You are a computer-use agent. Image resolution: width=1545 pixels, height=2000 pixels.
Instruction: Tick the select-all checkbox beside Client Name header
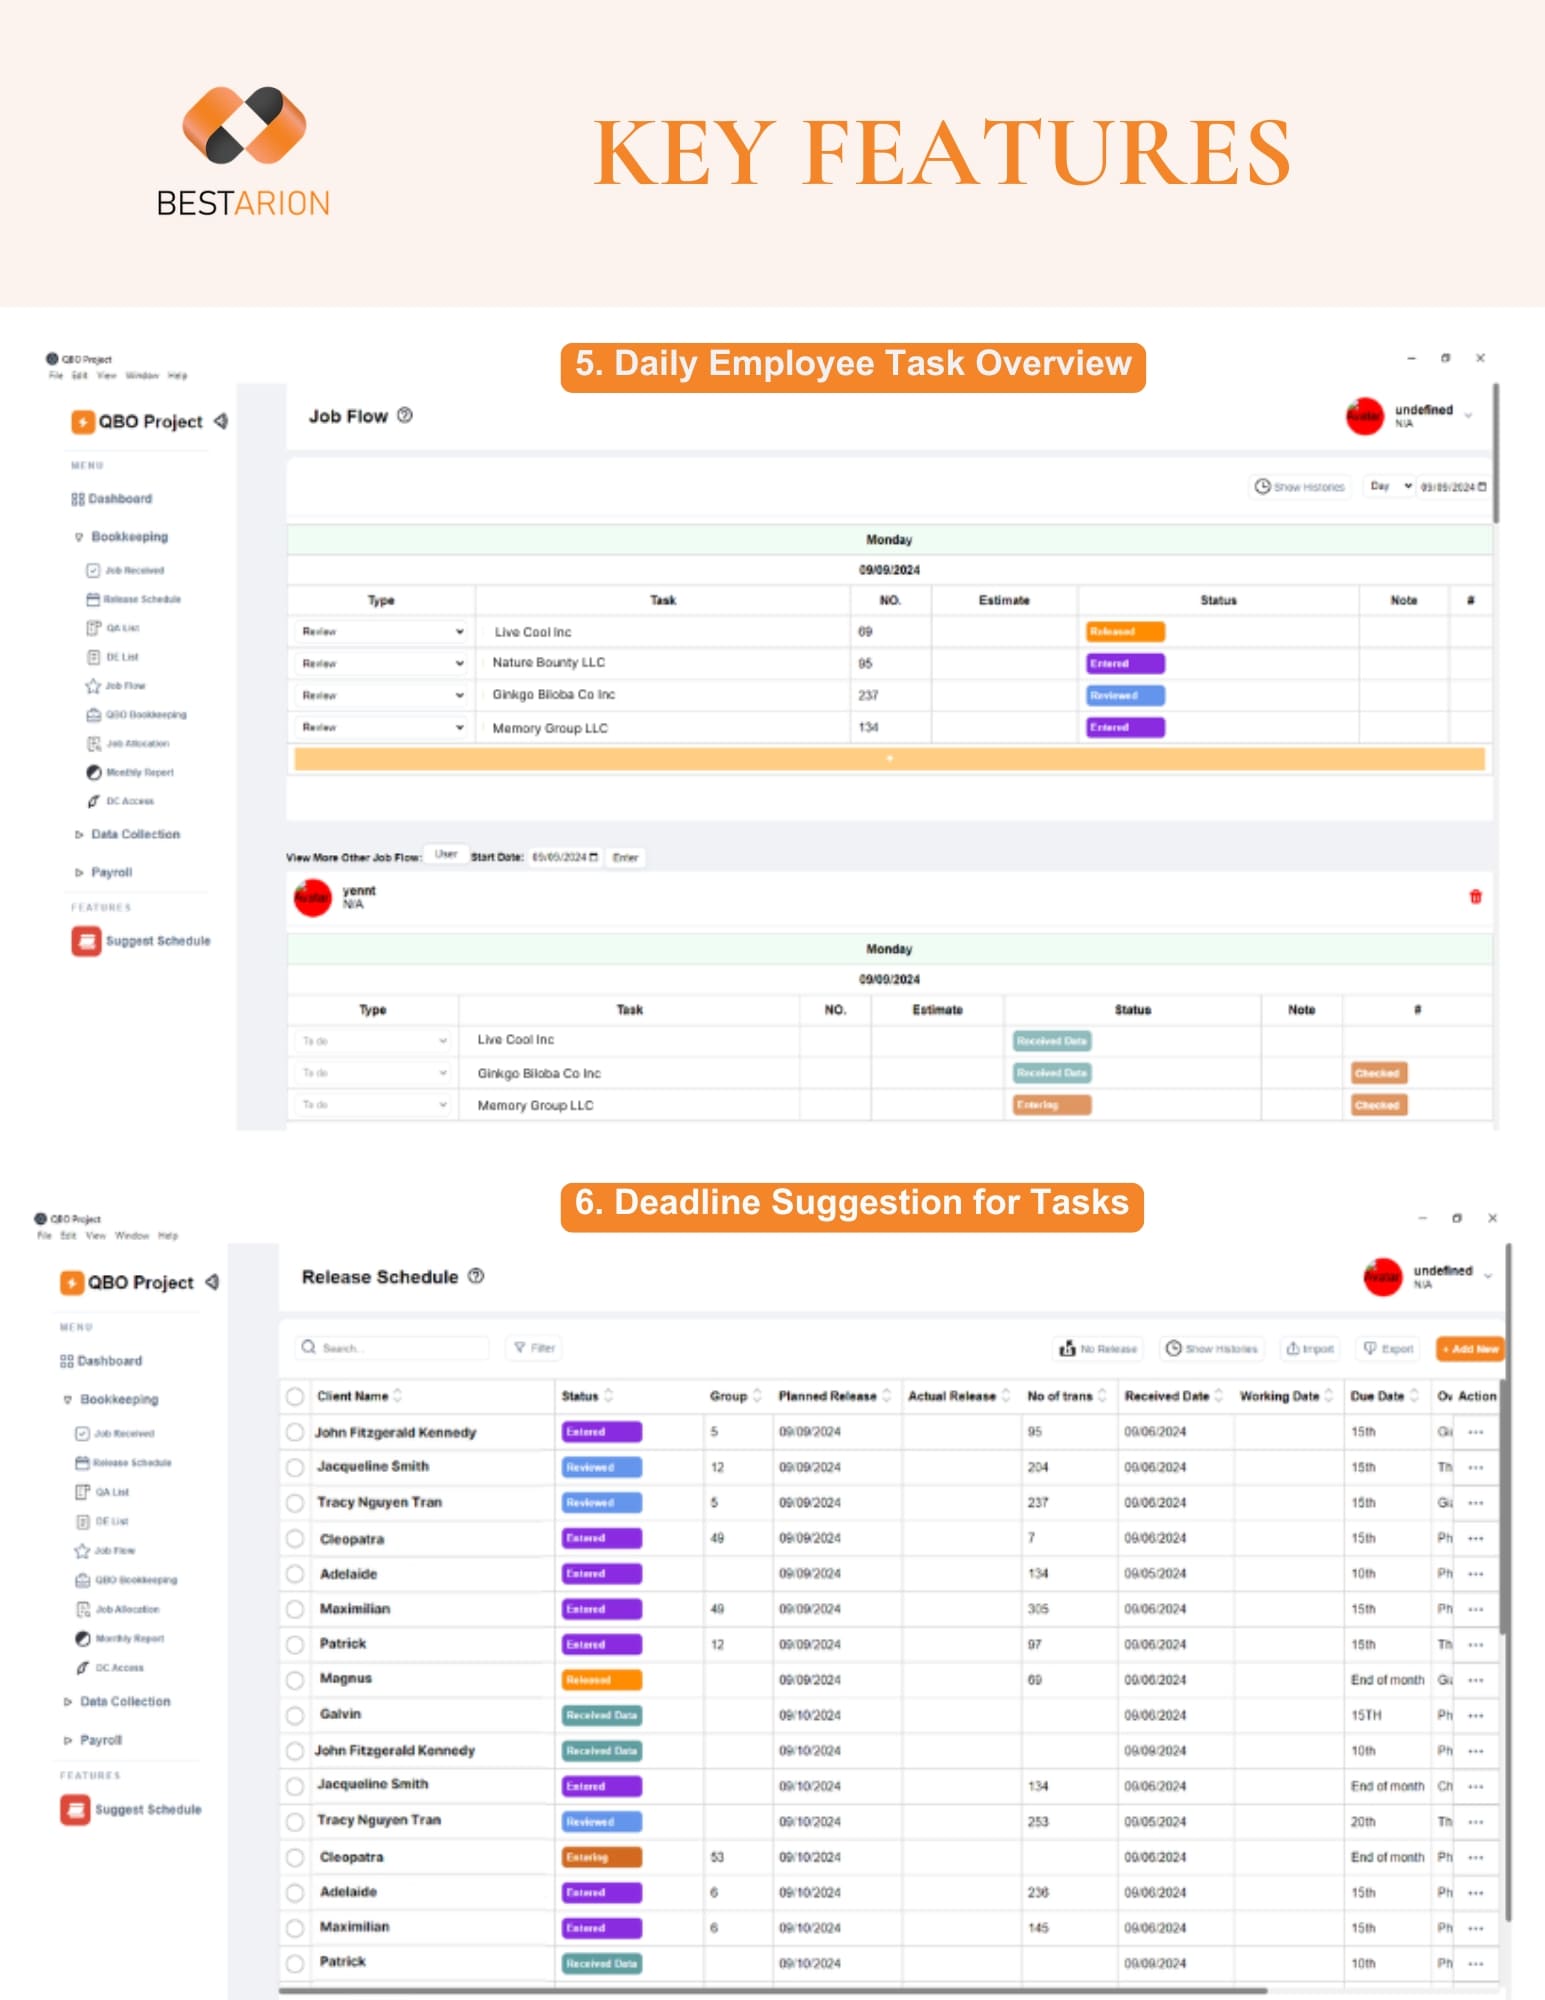coord(295,1396)
